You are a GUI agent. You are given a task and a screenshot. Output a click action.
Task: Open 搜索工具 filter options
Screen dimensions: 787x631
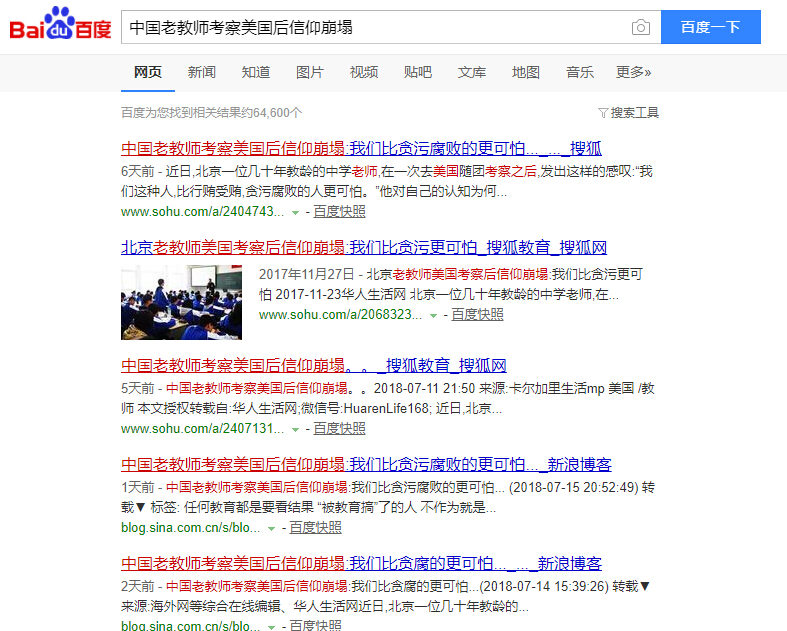pos(628,113)
